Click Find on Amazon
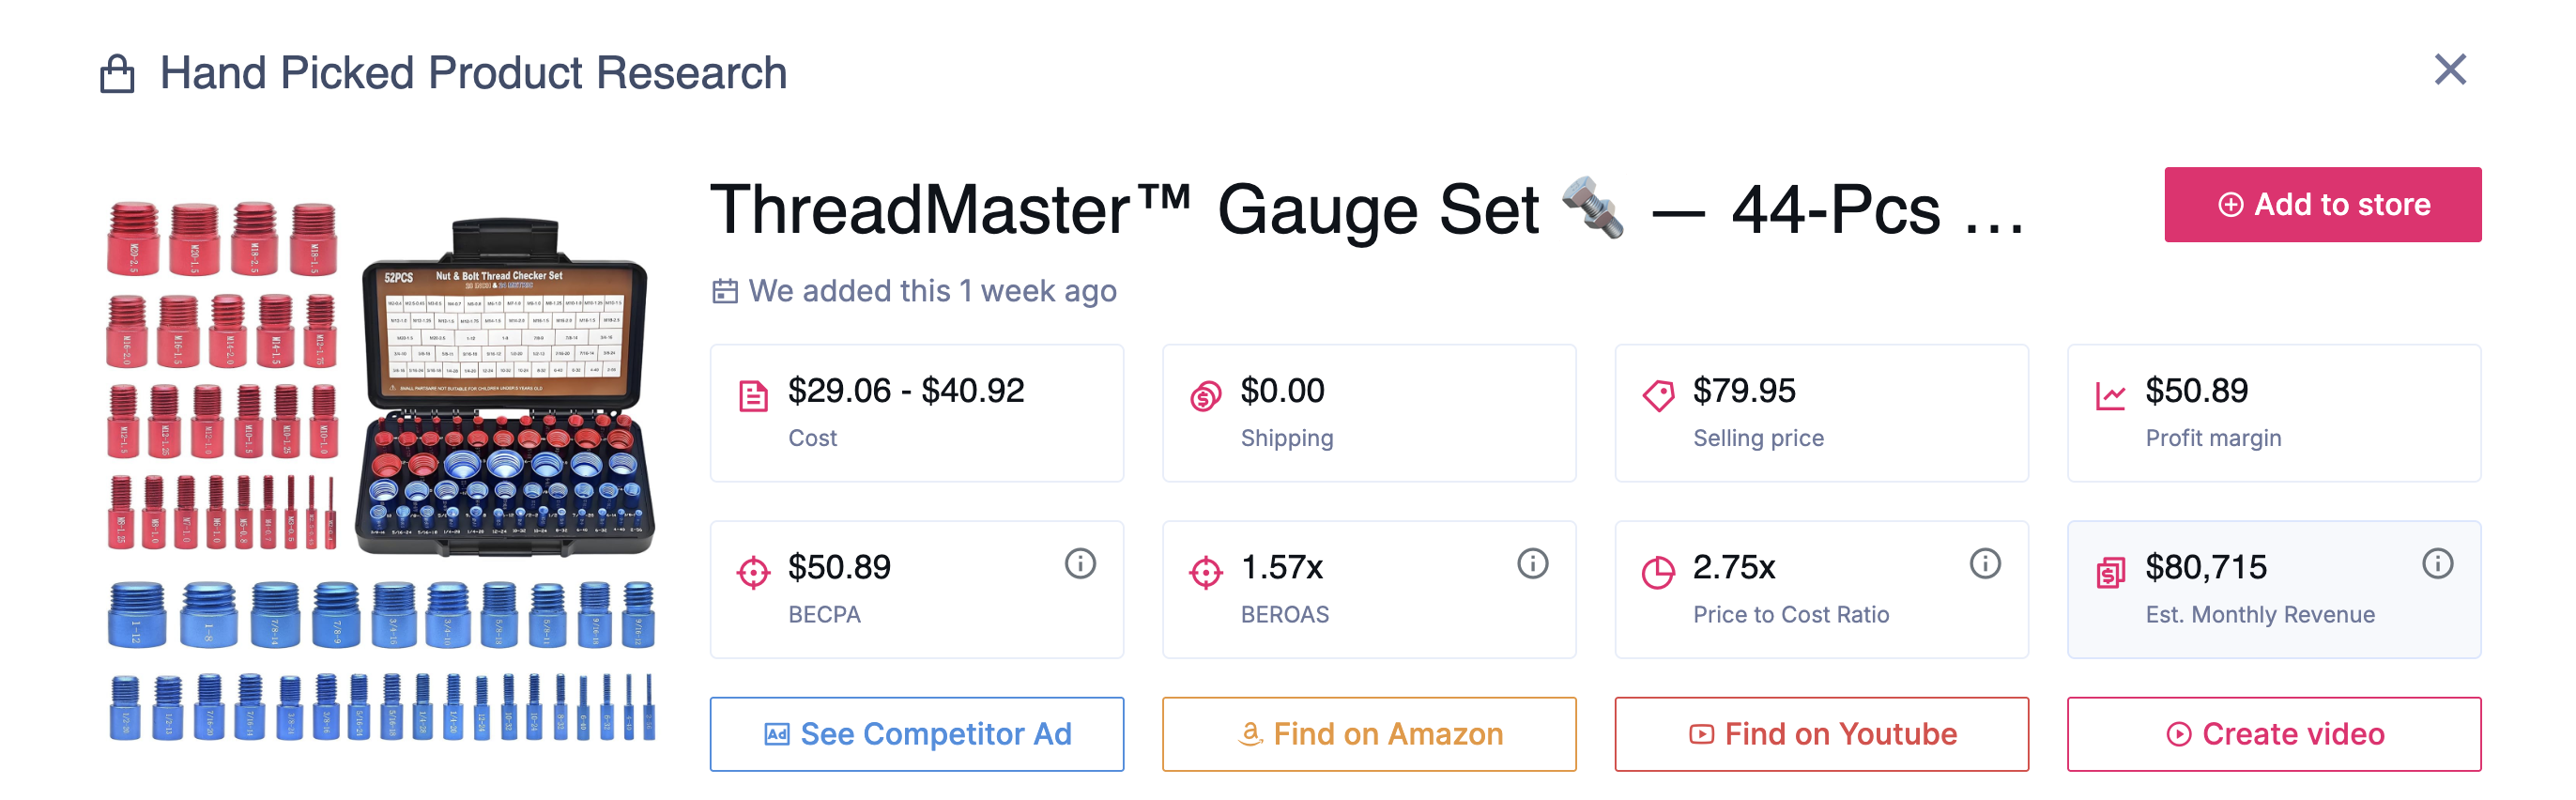The height and width of the screenshot is (800, 2576). (x=1369, y=733)
